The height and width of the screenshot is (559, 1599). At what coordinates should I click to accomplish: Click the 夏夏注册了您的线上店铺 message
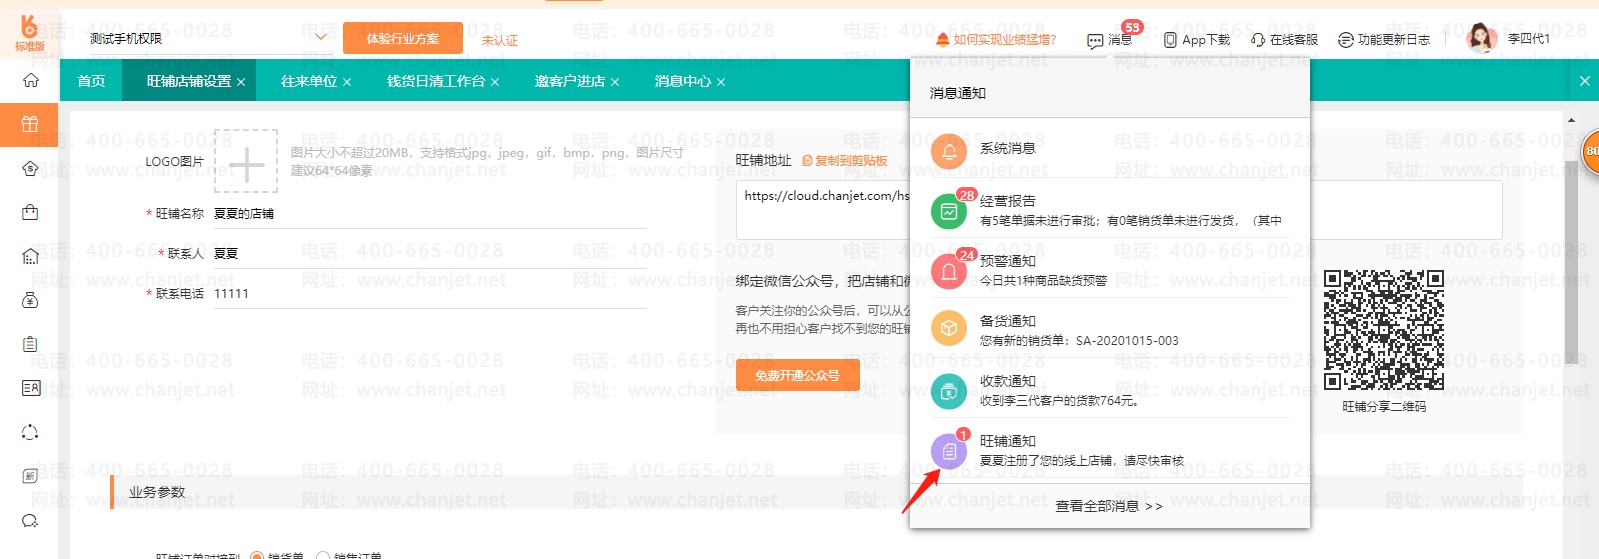(x=1082, y=461)
